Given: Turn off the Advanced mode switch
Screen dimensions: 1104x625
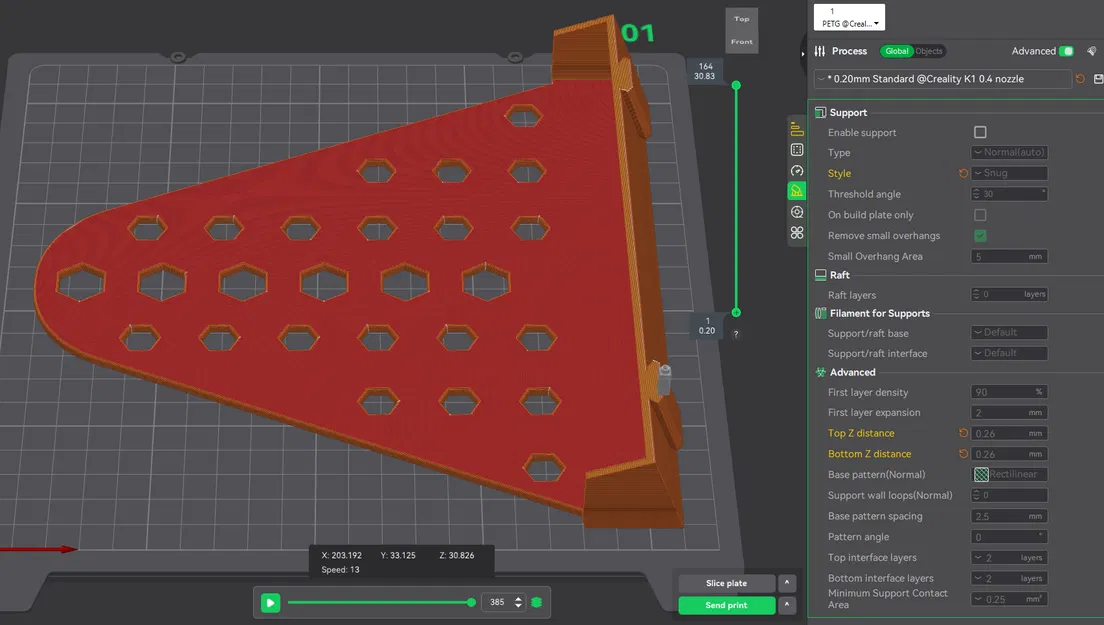Looking at the screenshot, I should (1067, 51).
